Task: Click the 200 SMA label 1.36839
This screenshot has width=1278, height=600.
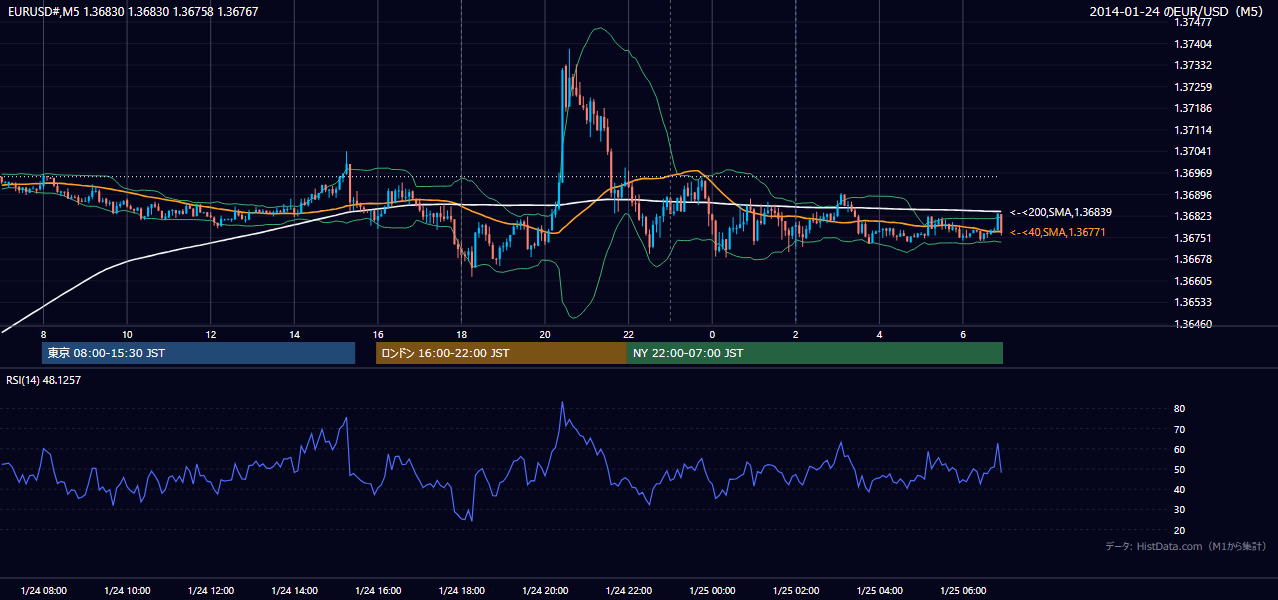Action: tap(1061, 212)
